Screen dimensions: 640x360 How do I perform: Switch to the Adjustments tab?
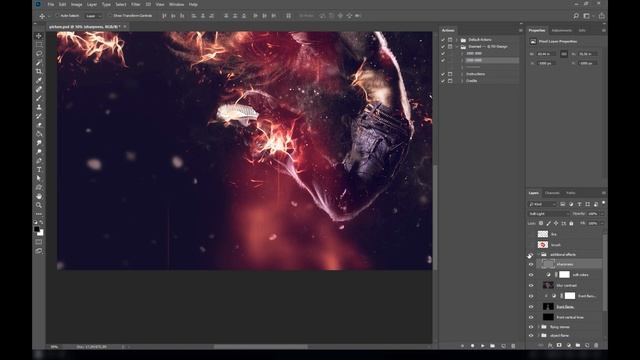[562, 30]
